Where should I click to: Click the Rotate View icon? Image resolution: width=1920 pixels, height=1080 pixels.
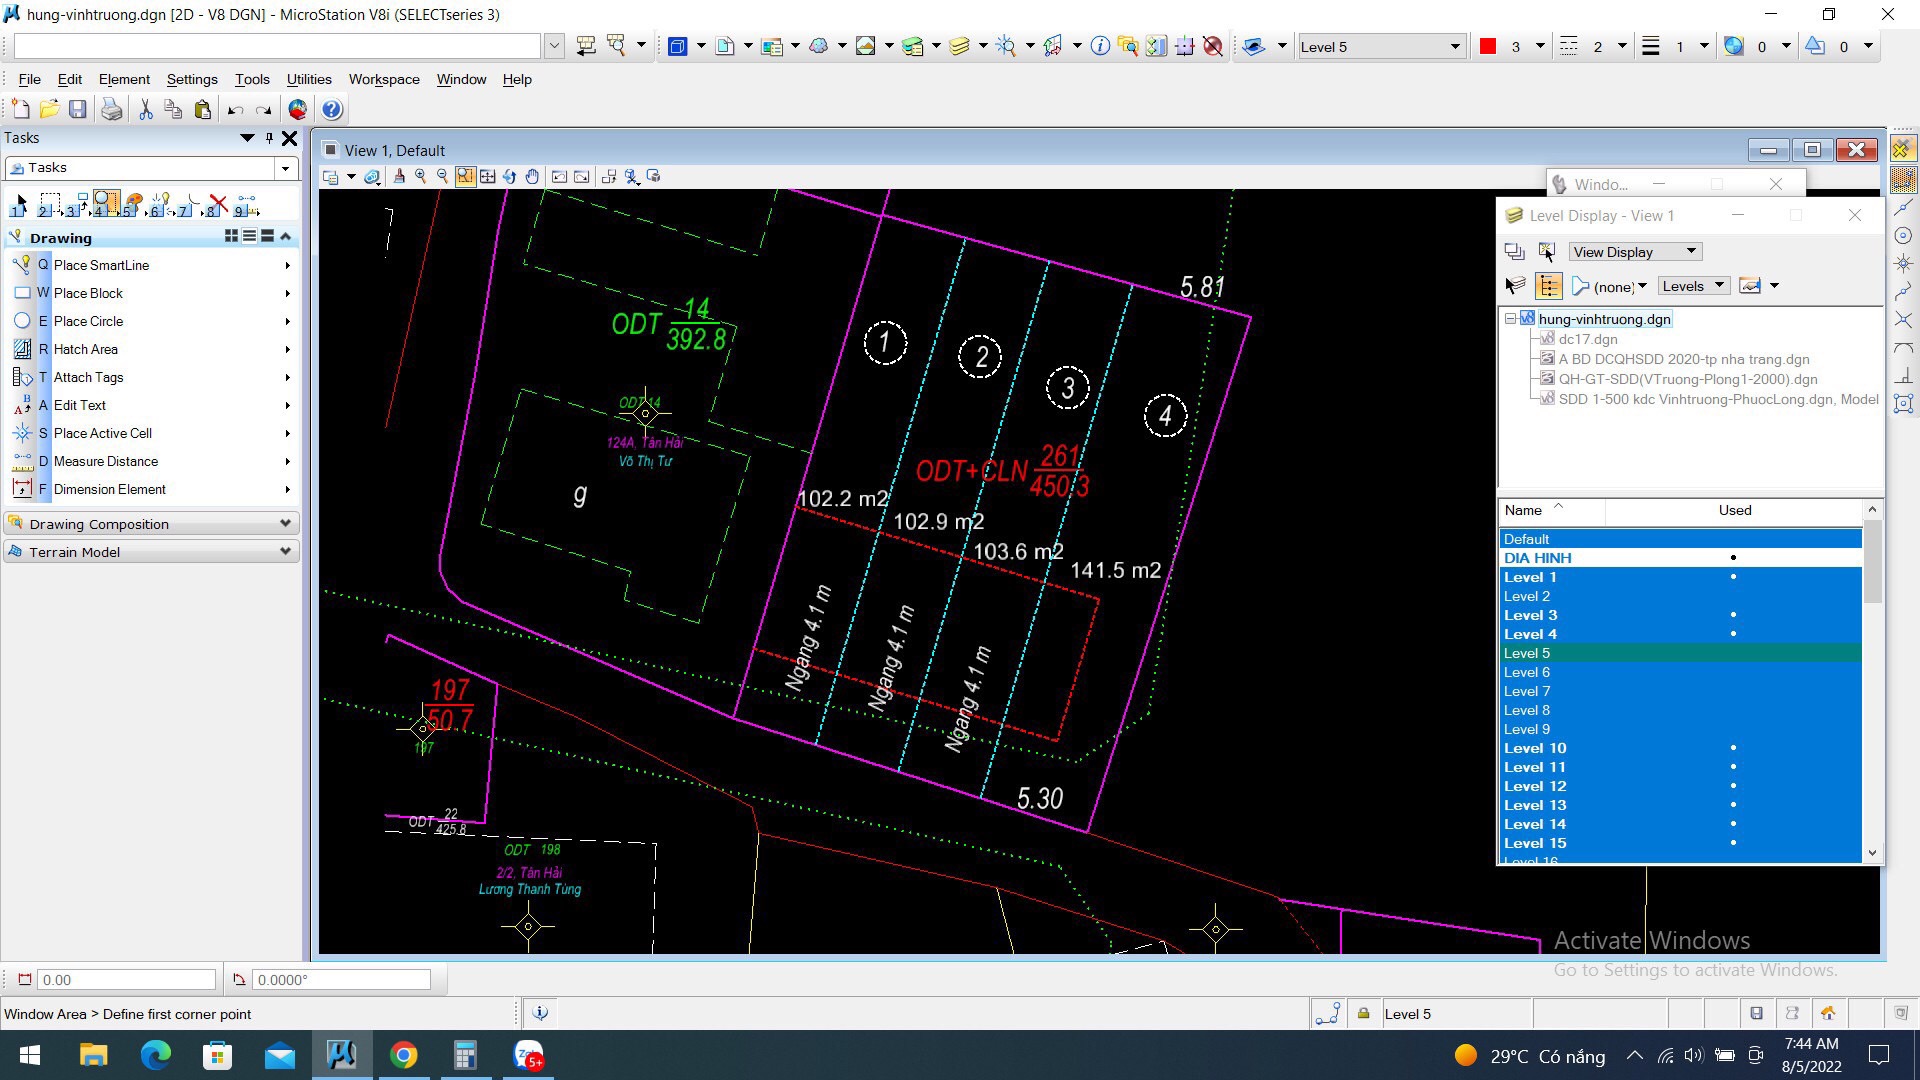[x=509, y=177]
